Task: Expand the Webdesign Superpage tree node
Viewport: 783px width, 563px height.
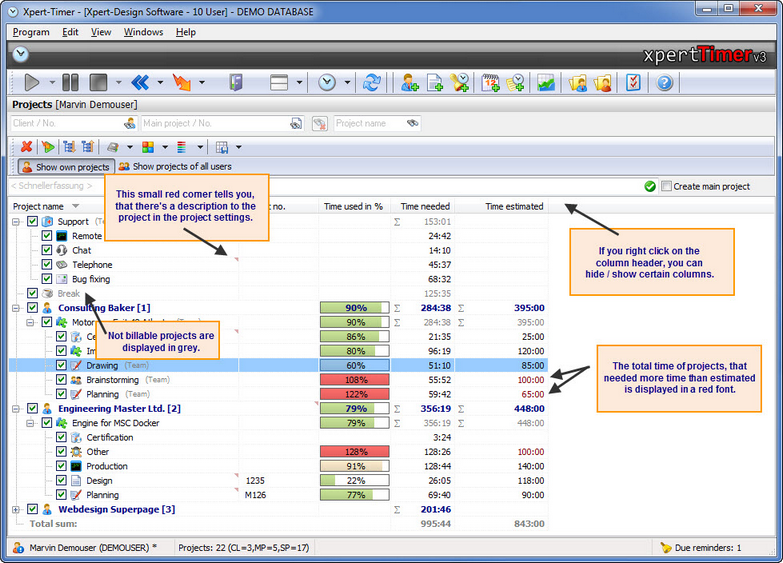Action: (x=16, y=510)
